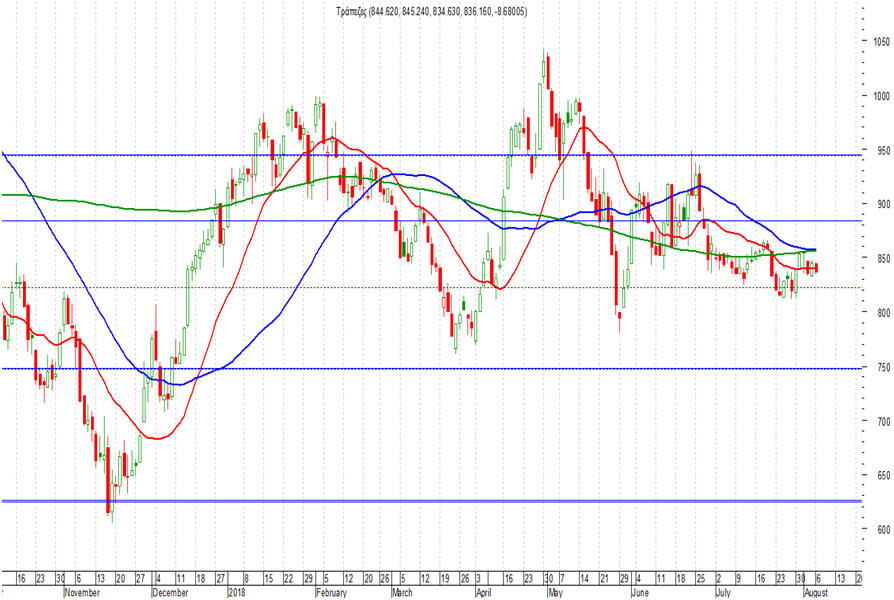Image resolution: width=894 pixels, height=600 pixels.
Task: Select the 1000 price axis label
Action: point(881,96)
